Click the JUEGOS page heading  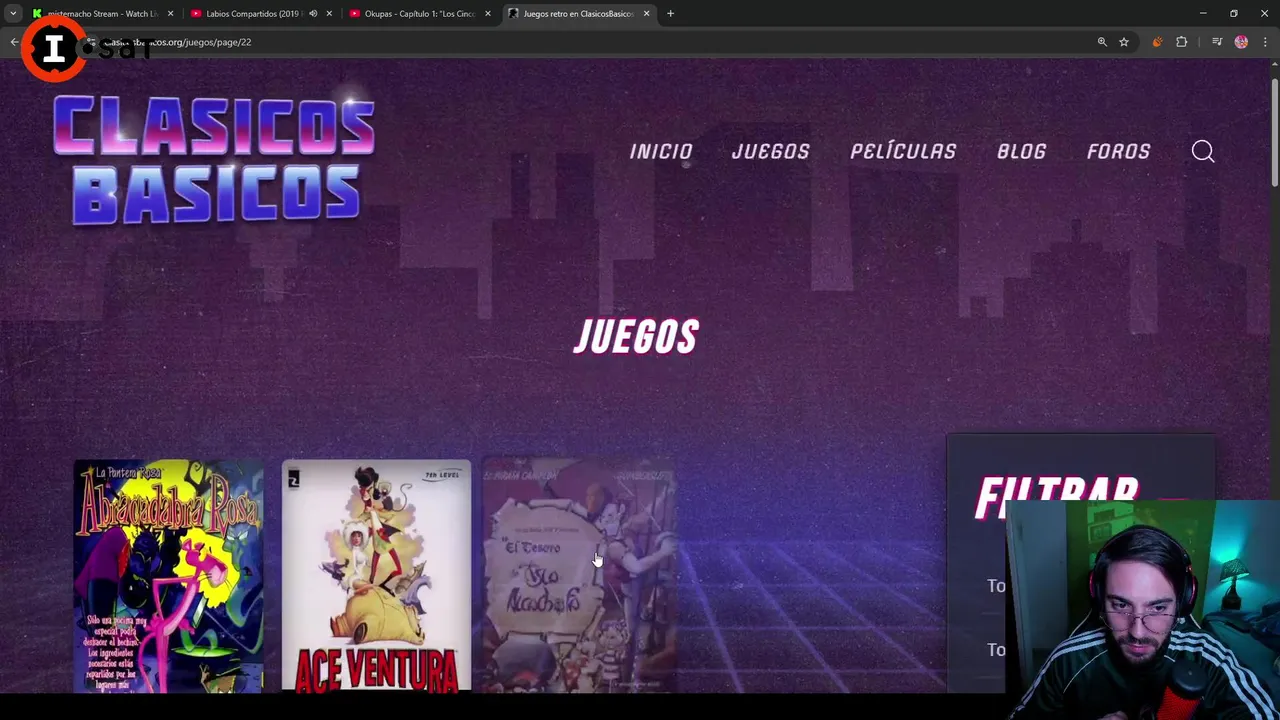636,338
